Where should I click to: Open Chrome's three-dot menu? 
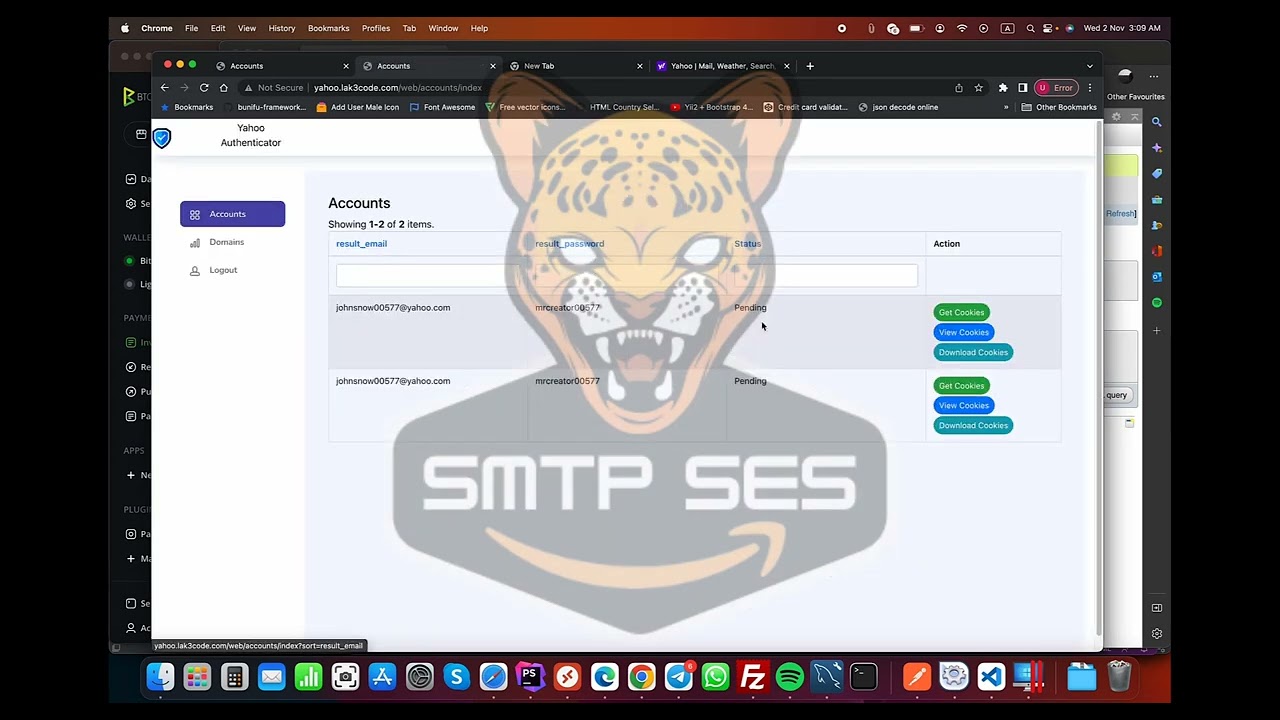click(1090, 87)
